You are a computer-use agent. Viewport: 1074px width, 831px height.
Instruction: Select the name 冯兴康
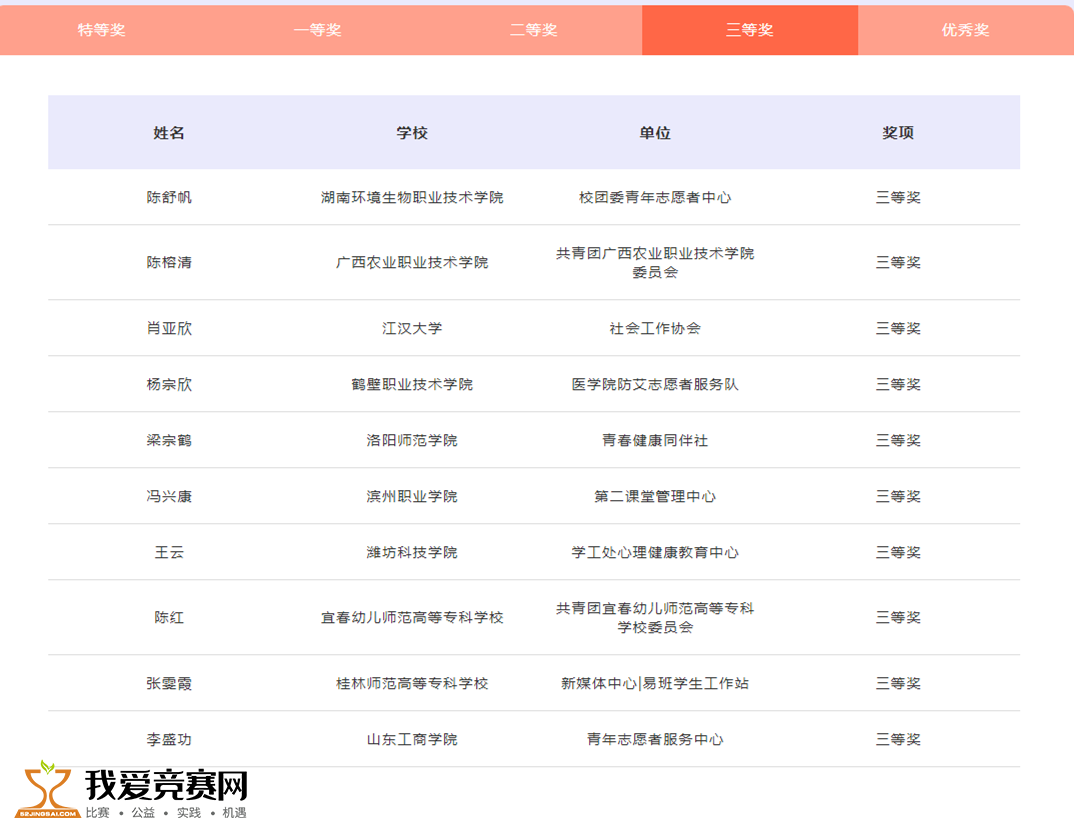pyautogui.click(x=169, y=497)
